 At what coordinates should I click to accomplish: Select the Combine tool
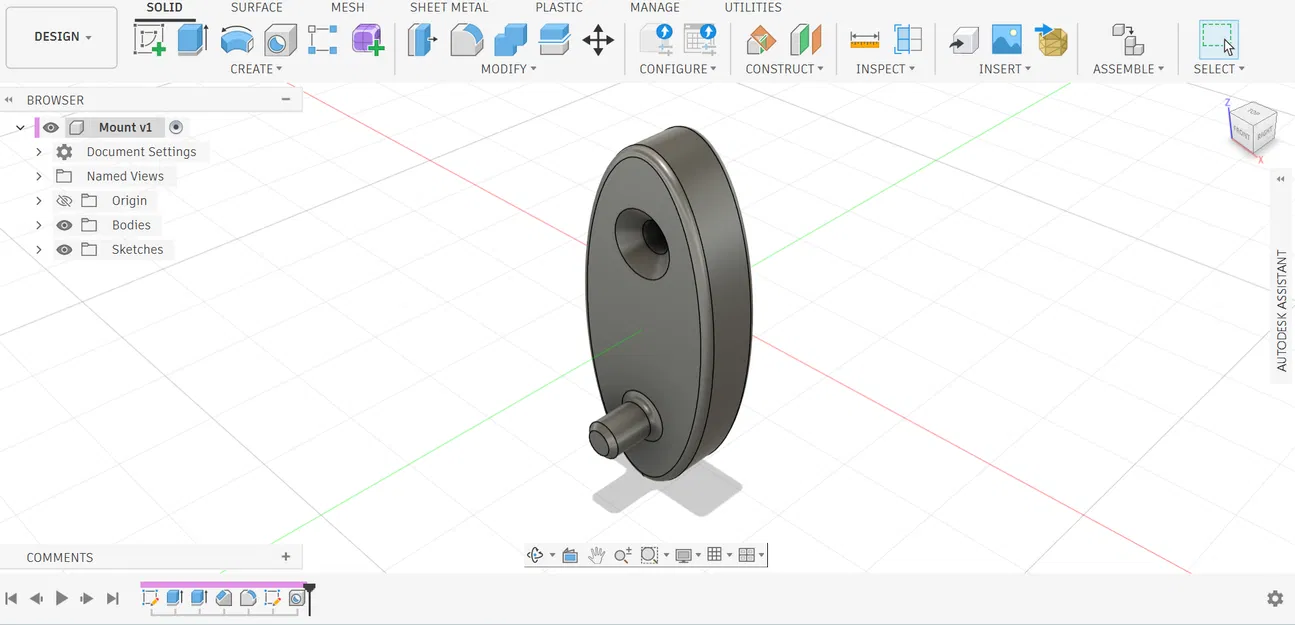tap(510, 40)
